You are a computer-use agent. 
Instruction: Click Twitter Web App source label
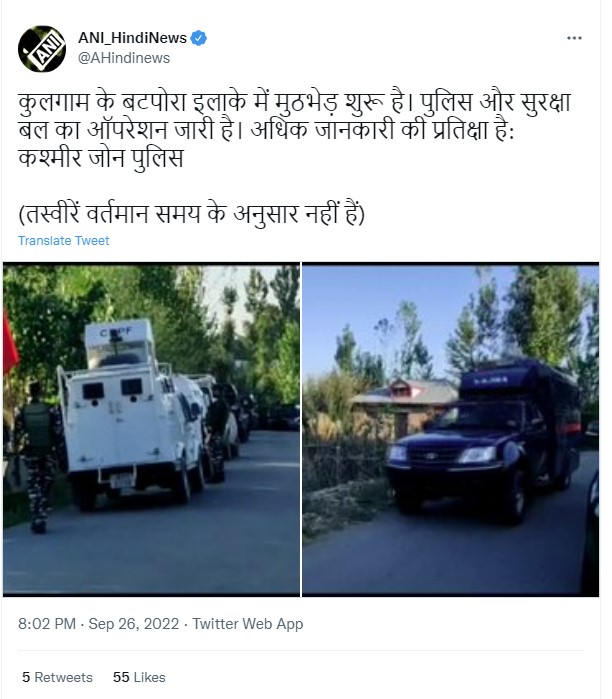(248, 624)
